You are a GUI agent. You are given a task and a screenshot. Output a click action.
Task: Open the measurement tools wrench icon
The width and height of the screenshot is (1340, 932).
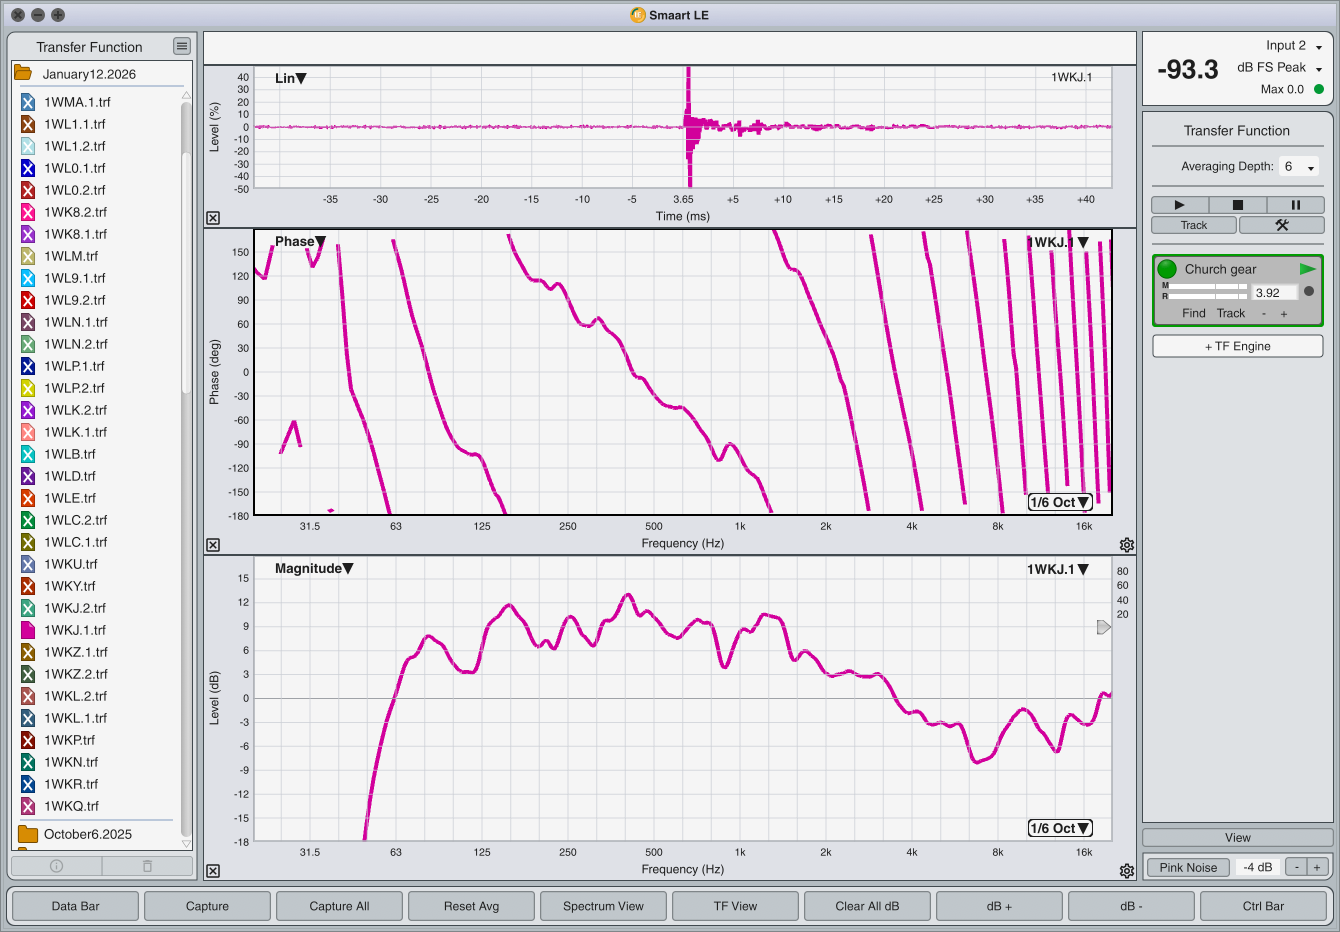pos(1282,225)
